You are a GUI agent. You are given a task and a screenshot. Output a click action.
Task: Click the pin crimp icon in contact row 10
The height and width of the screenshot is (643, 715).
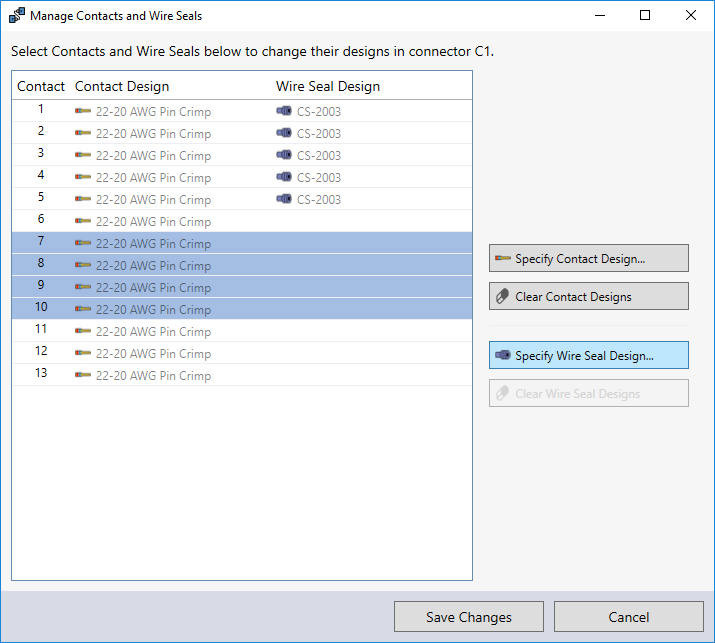[83, 309]
